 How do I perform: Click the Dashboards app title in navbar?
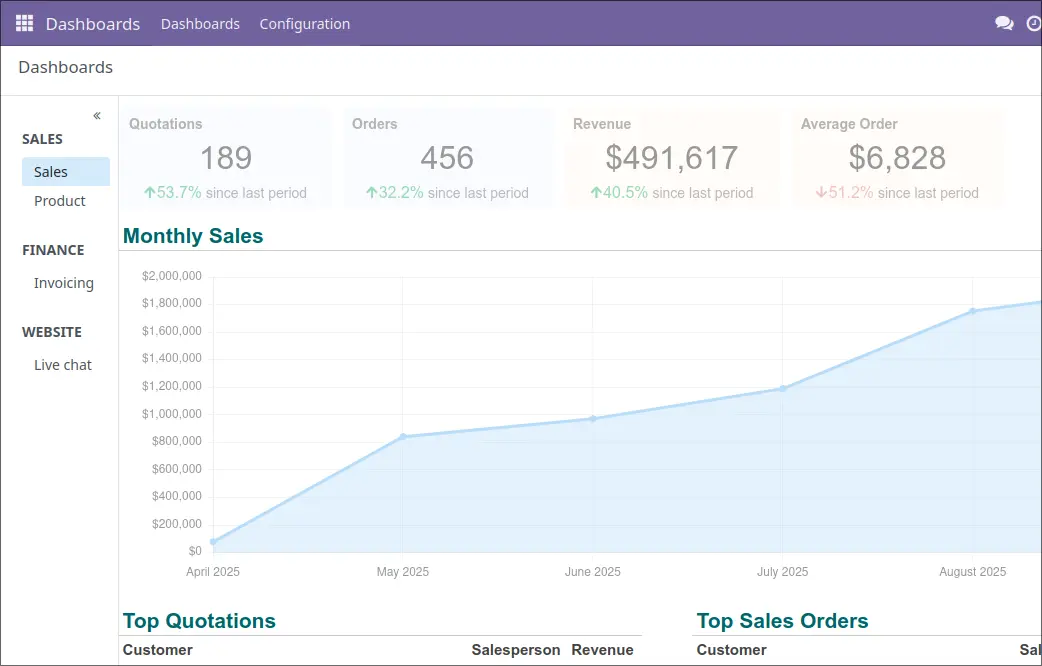pyautogui.click(x=93, y=24)
